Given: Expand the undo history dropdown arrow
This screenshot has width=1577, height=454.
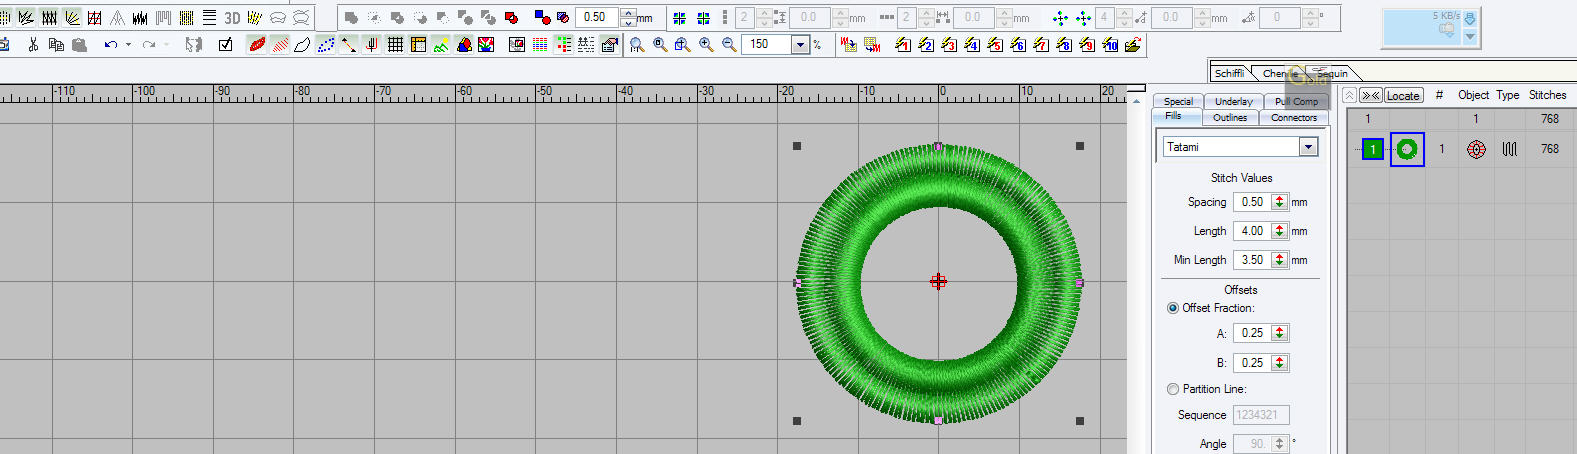Looking at the screenshot, I should (128, 45).
